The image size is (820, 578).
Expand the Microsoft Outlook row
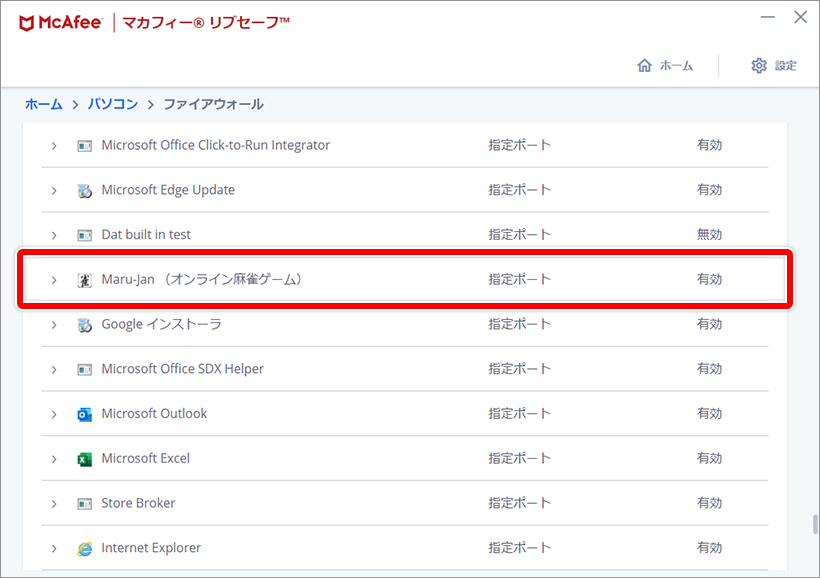point(54,414)
